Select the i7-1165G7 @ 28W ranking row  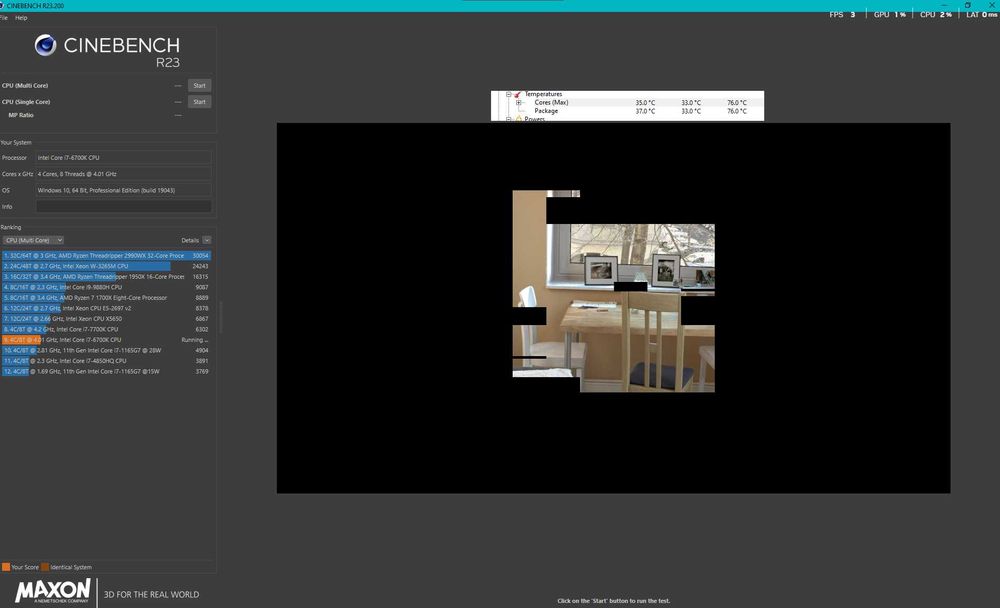coord(106,350)
